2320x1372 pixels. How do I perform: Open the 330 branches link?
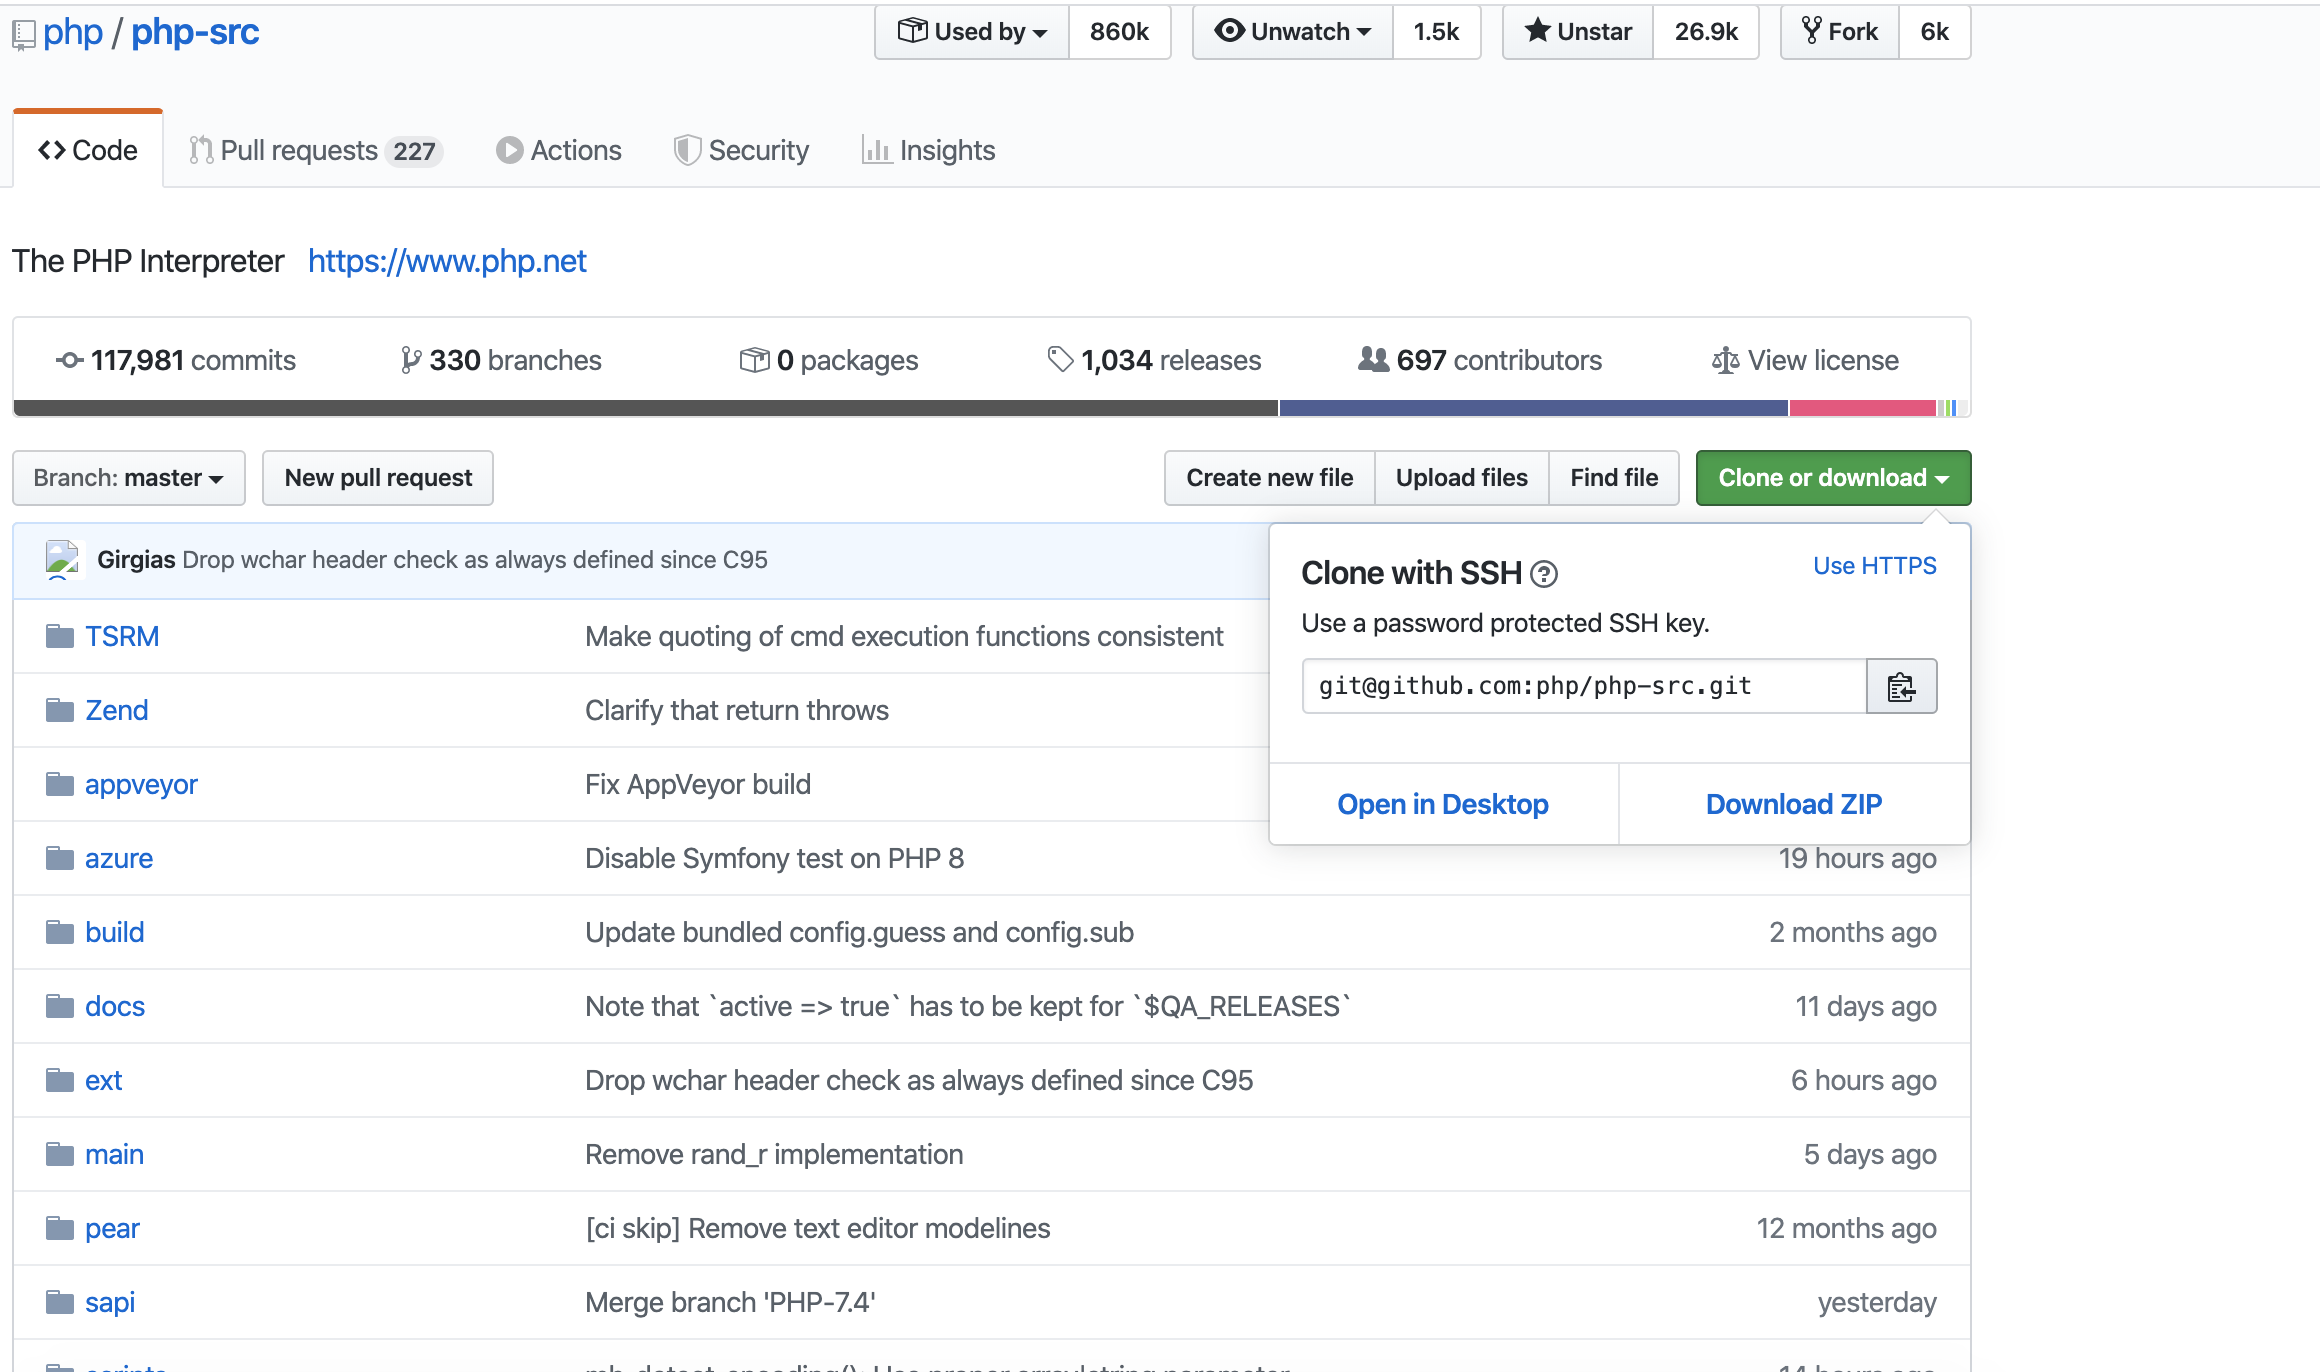(501, 360)
